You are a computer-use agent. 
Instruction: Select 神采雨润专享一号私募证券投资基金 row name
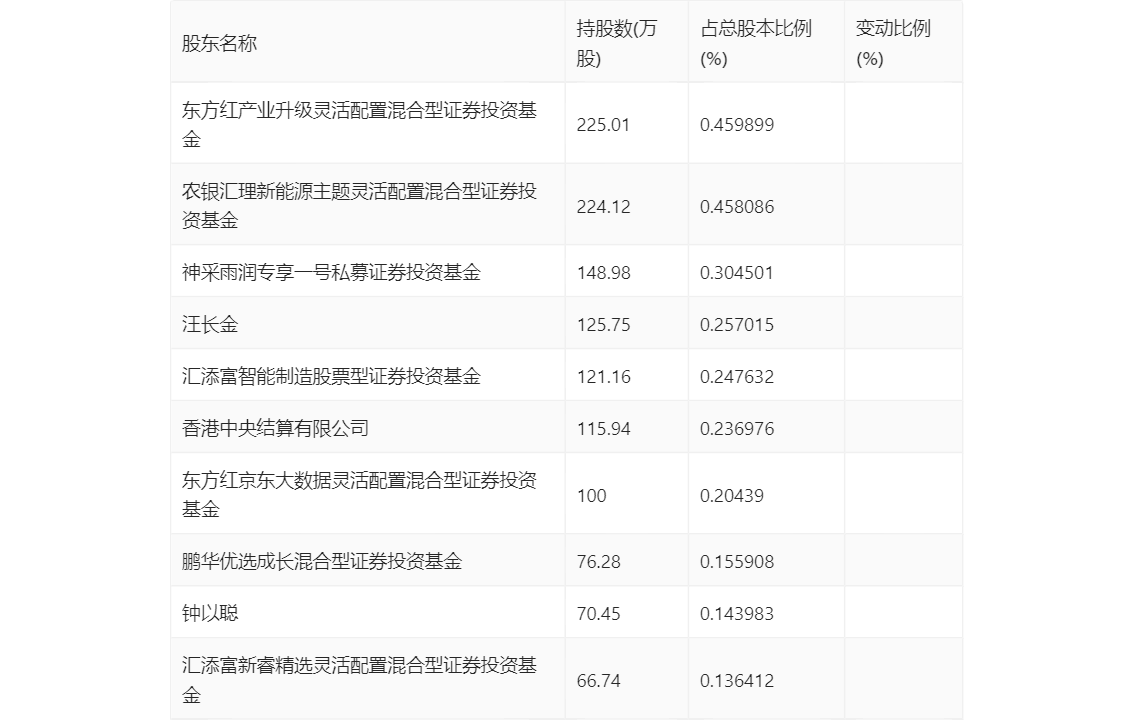click(x=331, y=273)
